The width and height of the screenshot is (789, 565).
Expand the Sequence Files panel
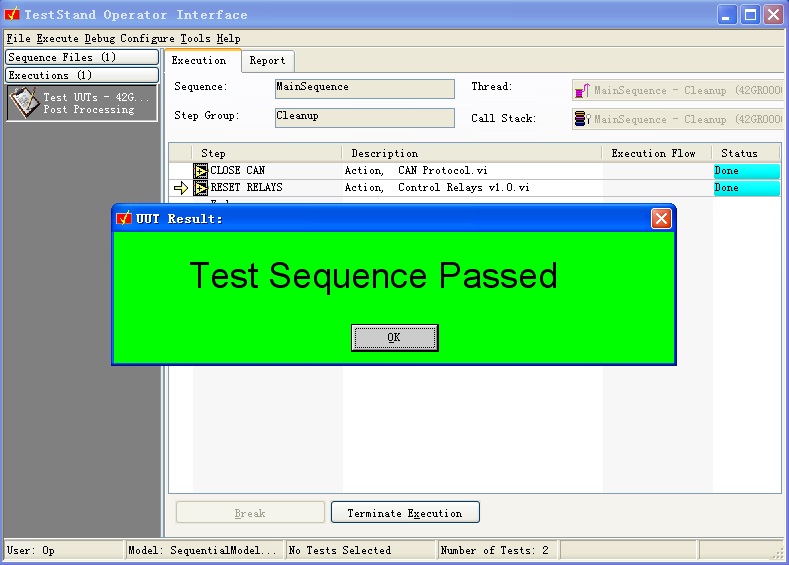tap(82, 58)
